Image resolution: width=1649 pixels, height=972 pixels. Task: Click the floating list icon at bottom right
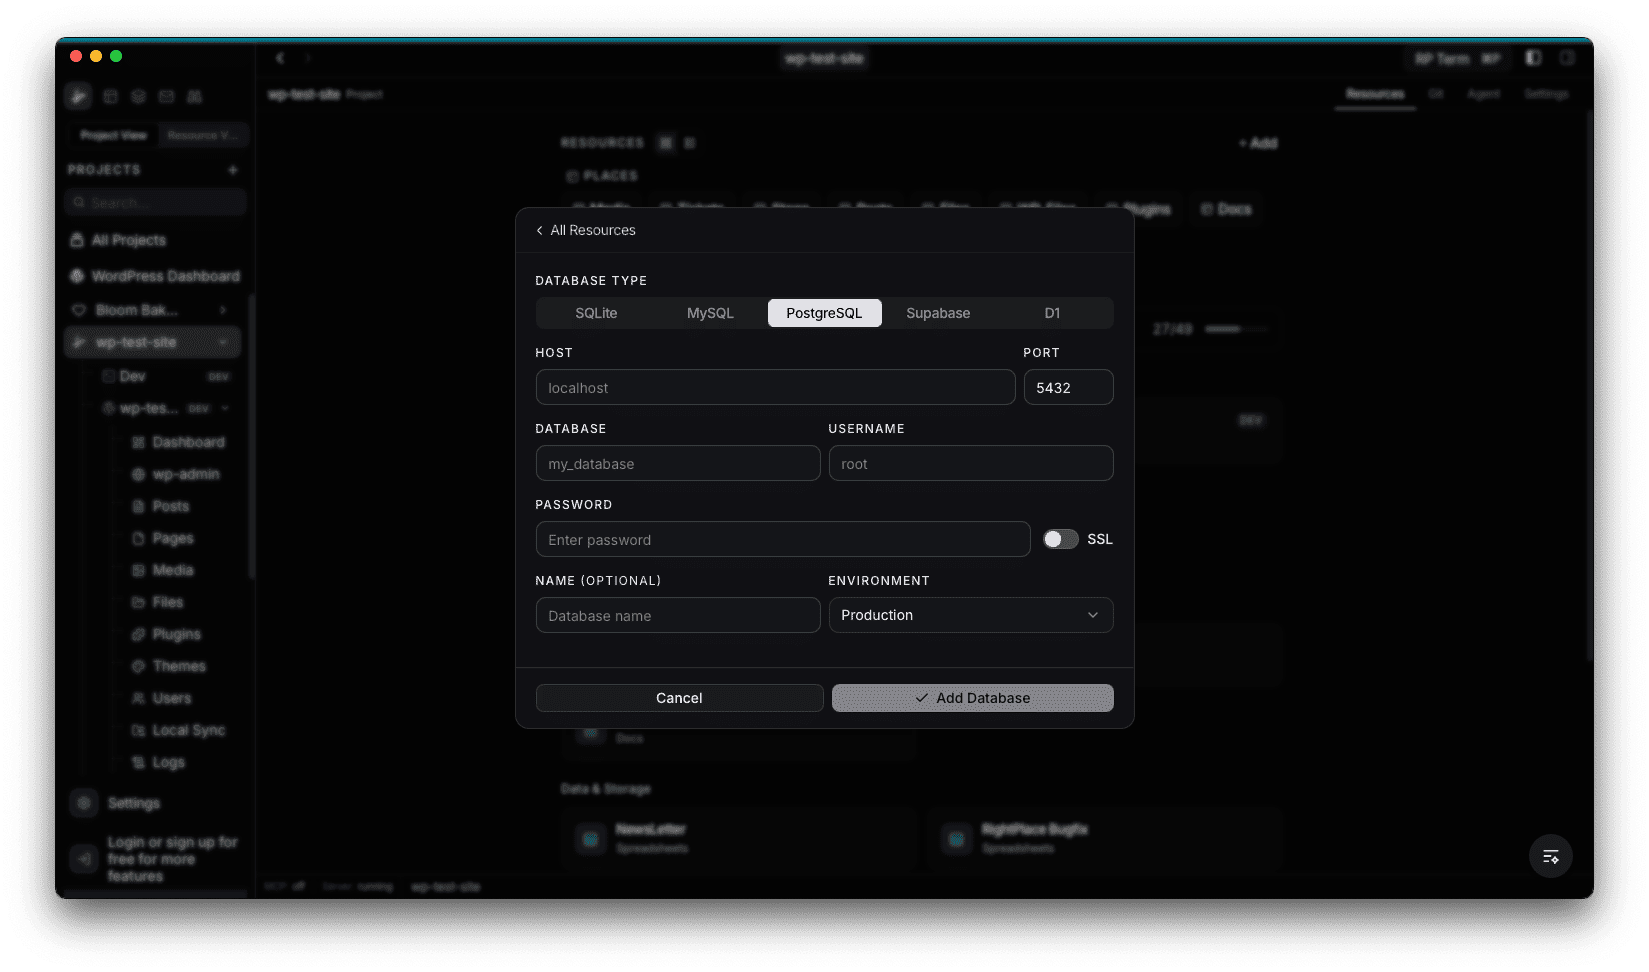pyautogui.click(x=1551, y=856)
